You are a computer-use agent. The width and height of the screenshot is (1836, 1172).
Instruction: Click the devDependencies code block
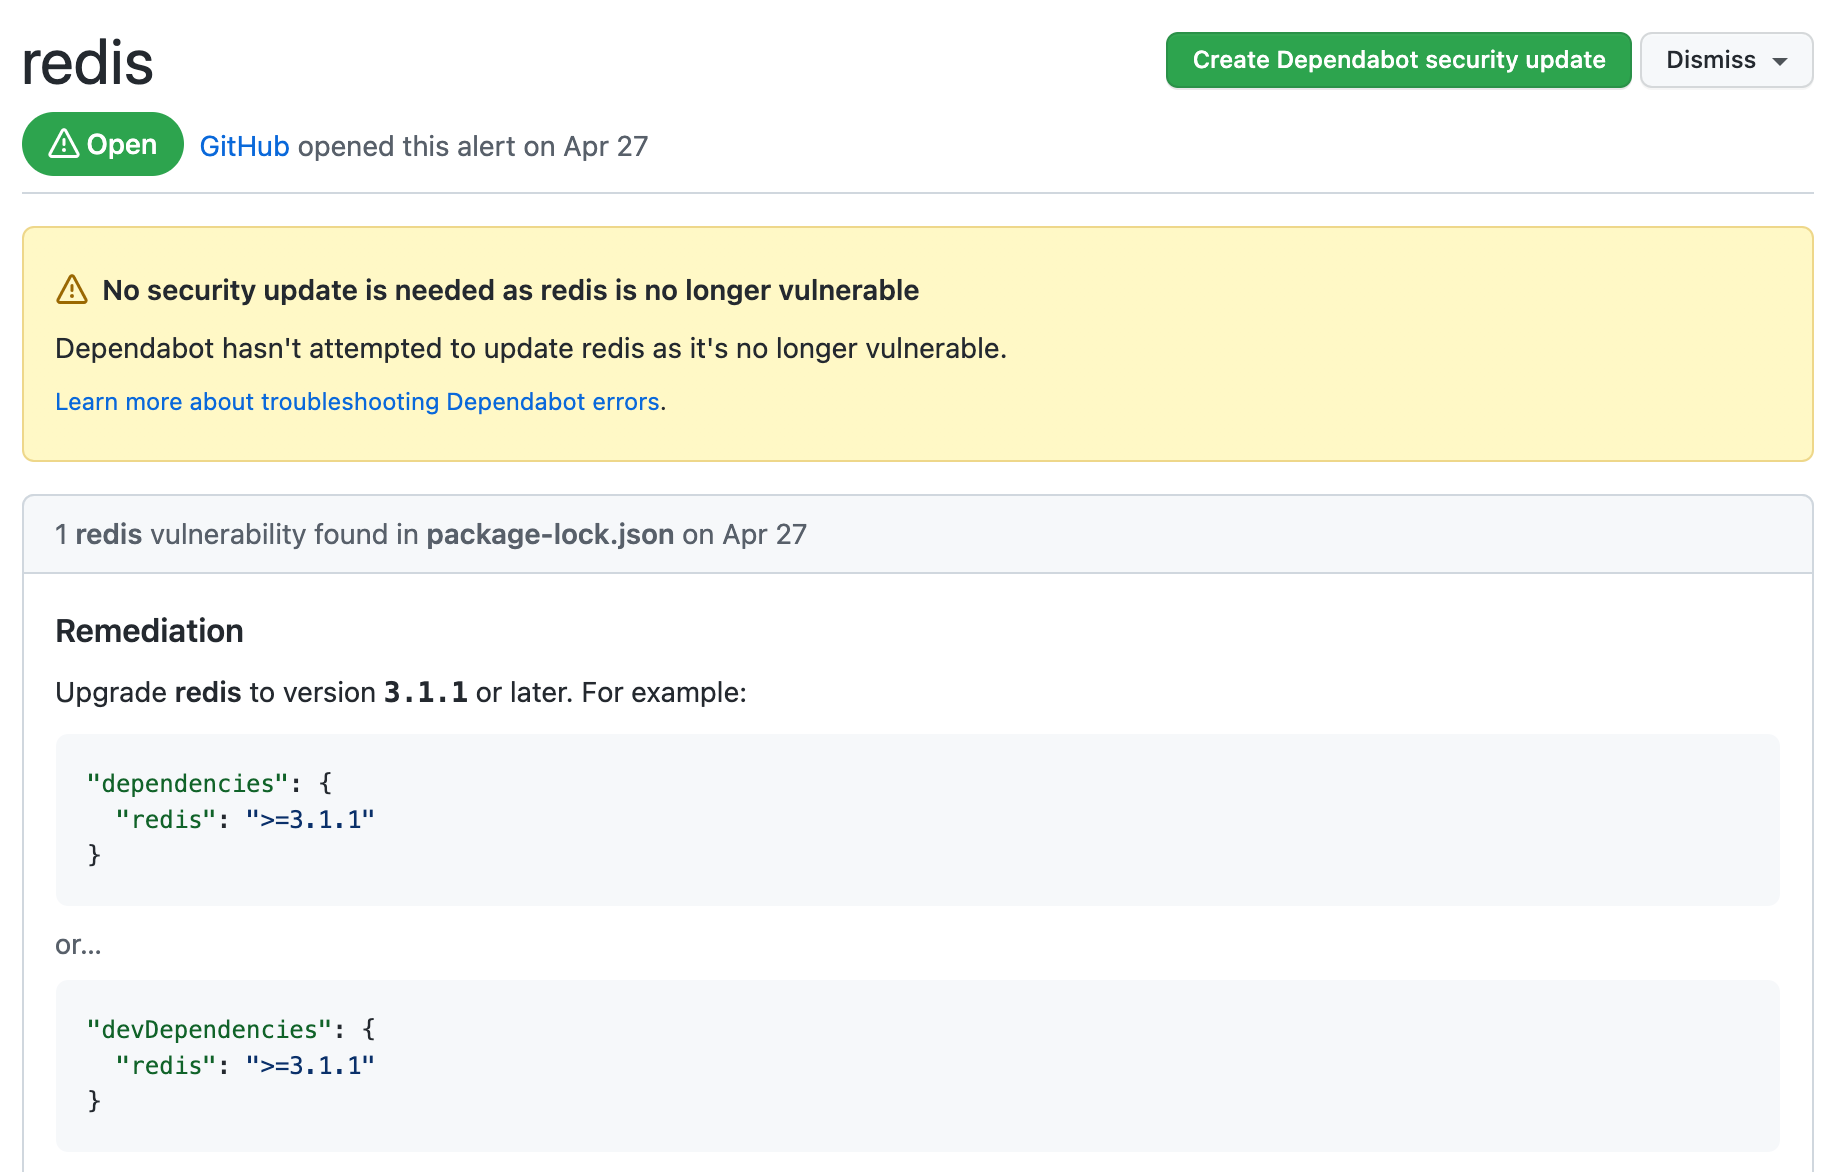pos(917,1066)
